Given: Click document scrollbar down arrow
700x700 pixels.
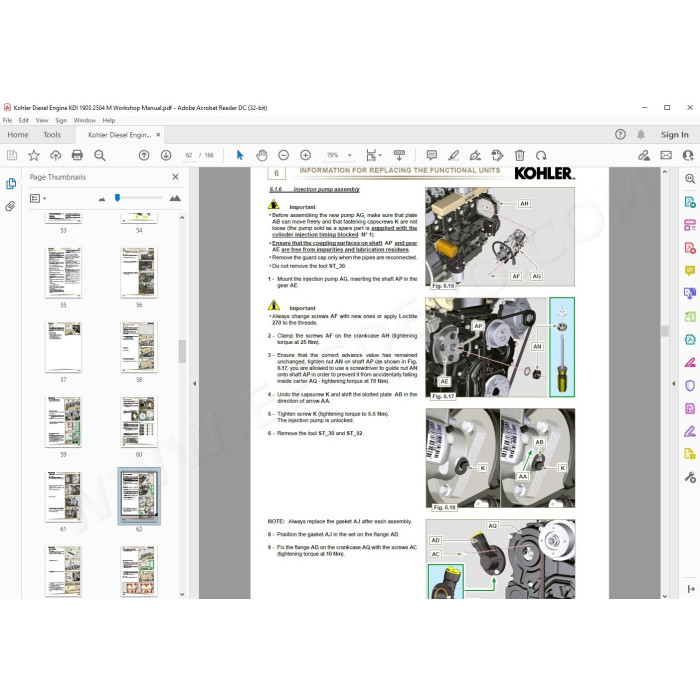Looking at the screenshot, I should (665, 596).
